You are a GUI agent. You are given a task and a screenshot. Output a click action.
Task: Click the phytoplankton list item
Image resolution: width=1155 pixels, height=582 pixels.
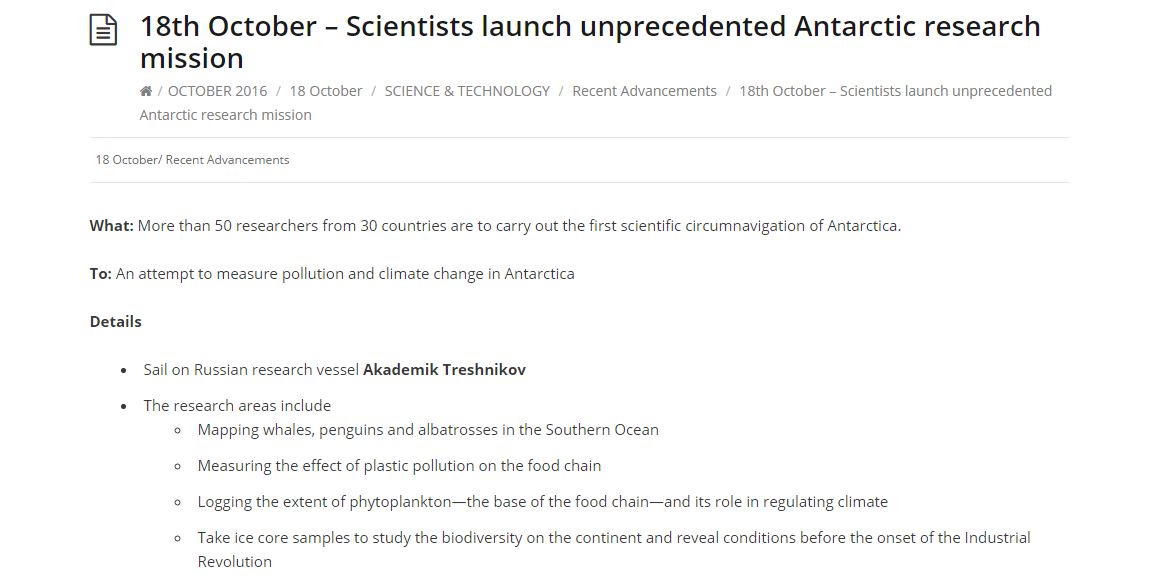543,502
